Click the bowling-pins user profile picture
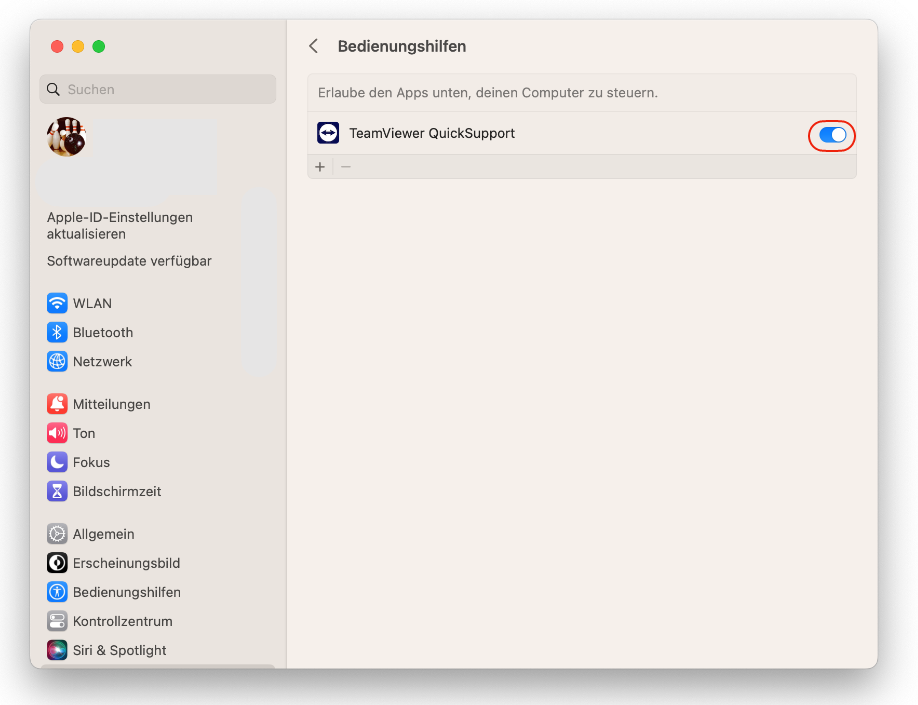Screen dimensions: 918x705 (67, 136)
